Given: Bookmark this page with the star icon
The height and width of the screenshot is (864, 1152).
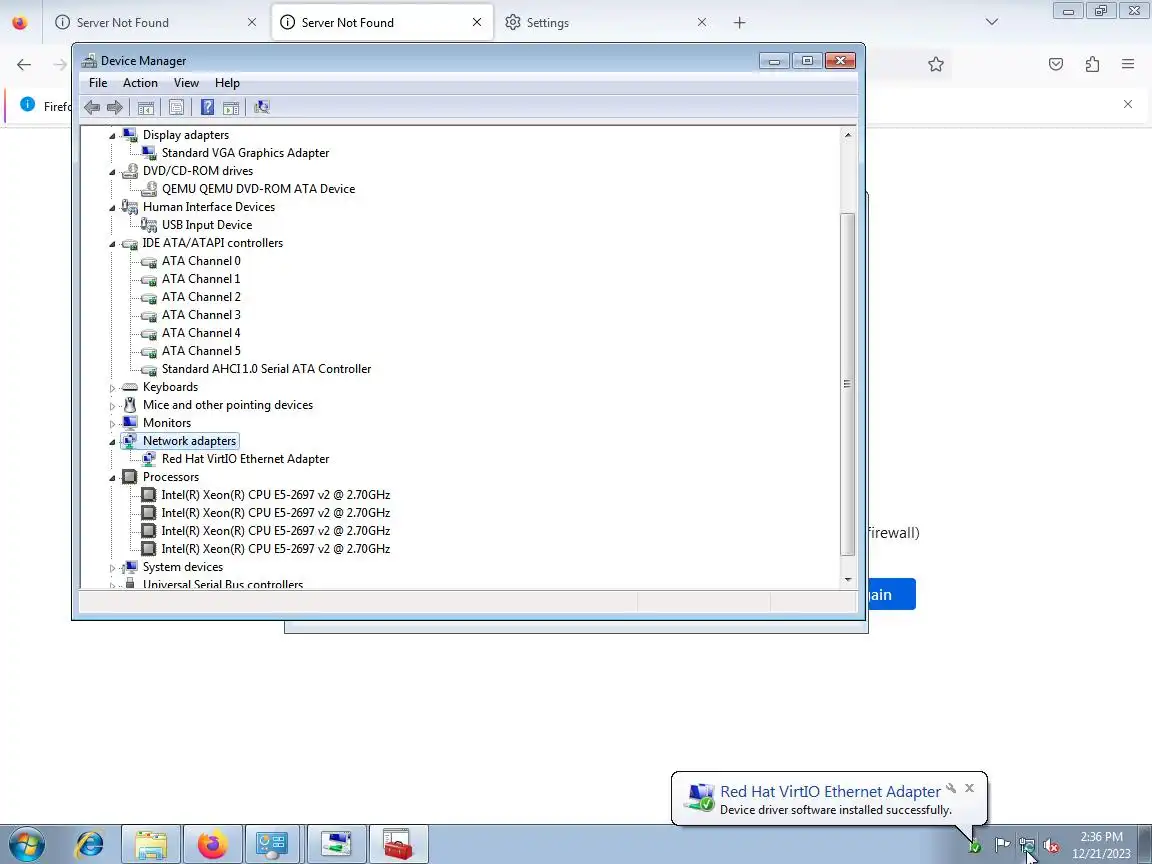Looking at the screenshot, I should pos(935,65).
